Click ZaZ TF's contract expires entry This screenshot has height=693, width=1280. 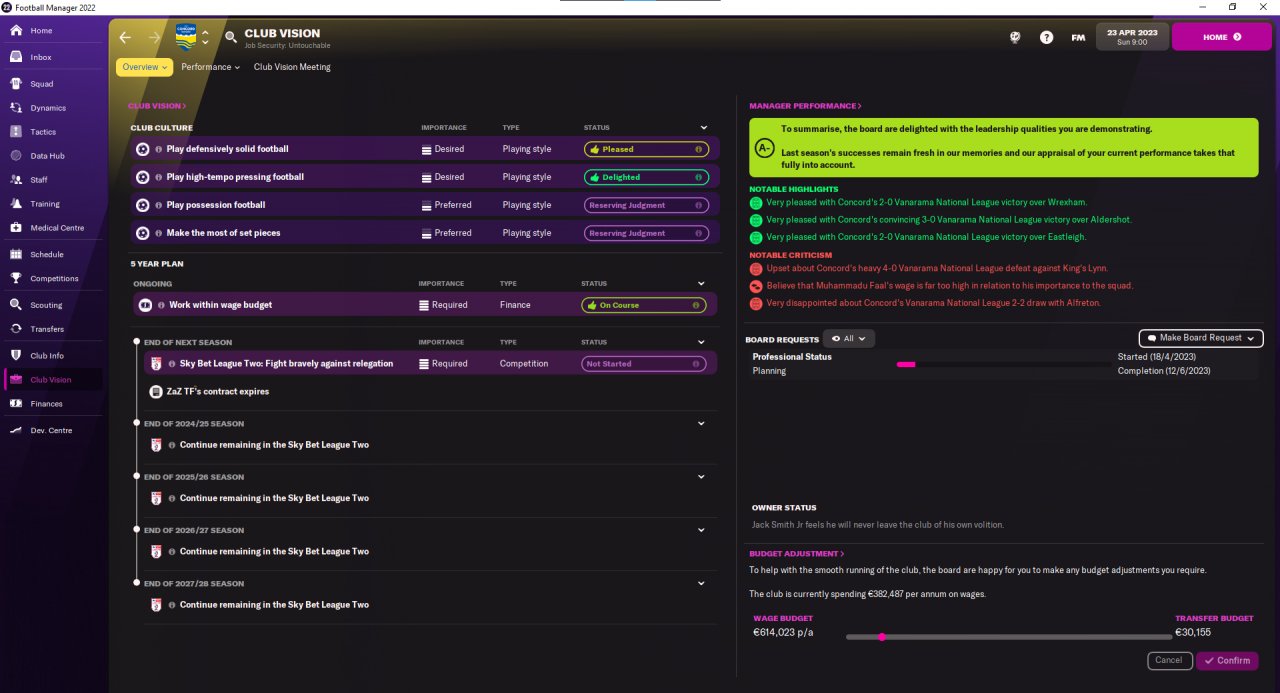(209, 392)
